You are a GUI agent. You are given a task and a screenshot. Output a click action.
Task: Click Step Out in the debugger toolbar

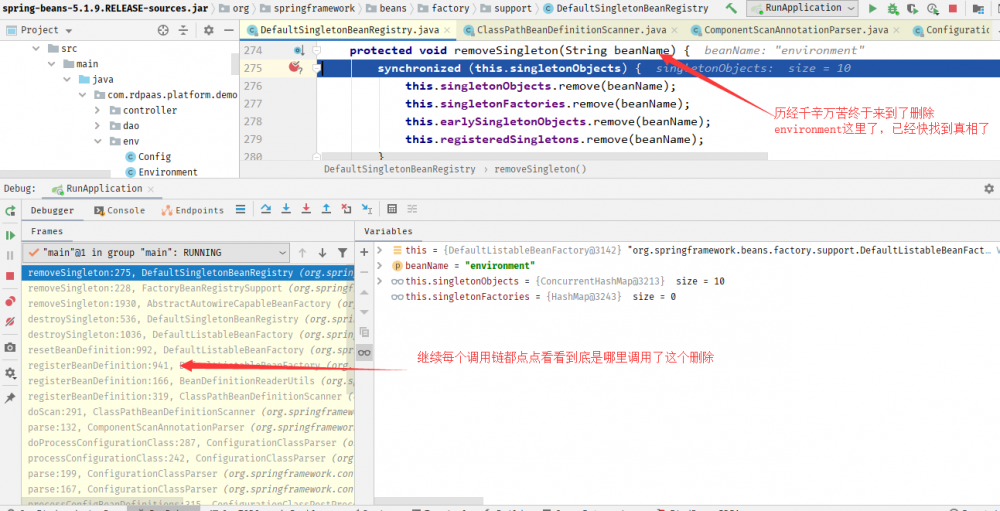click(x=326, y=209)
